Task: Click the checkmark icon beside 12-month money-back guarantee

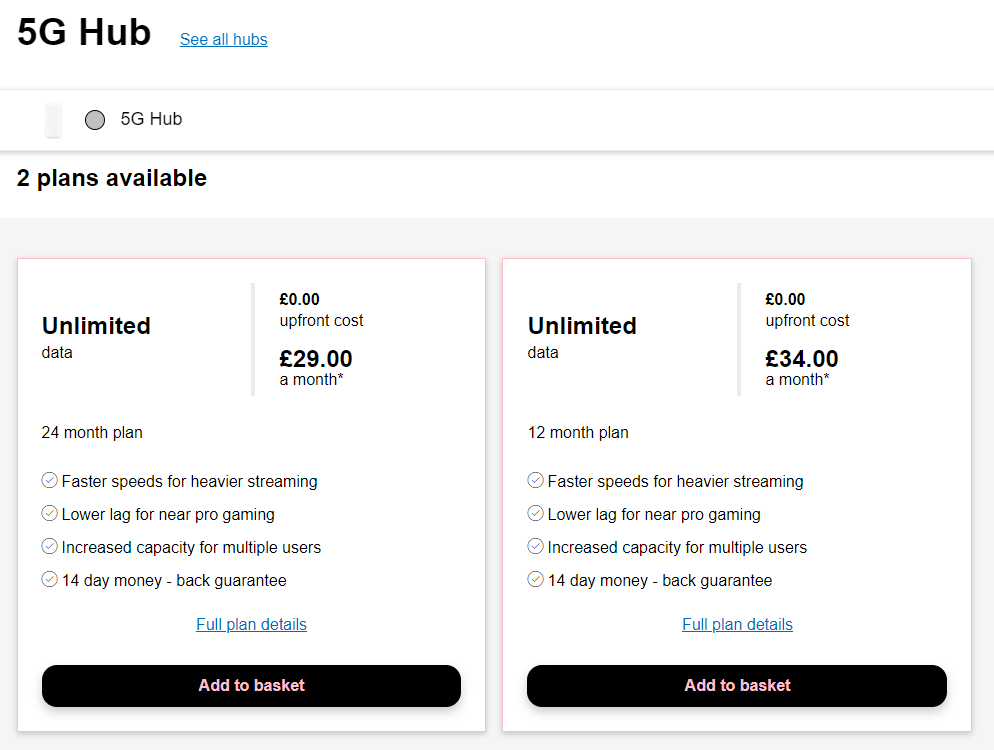Action: tap(536, 579)
